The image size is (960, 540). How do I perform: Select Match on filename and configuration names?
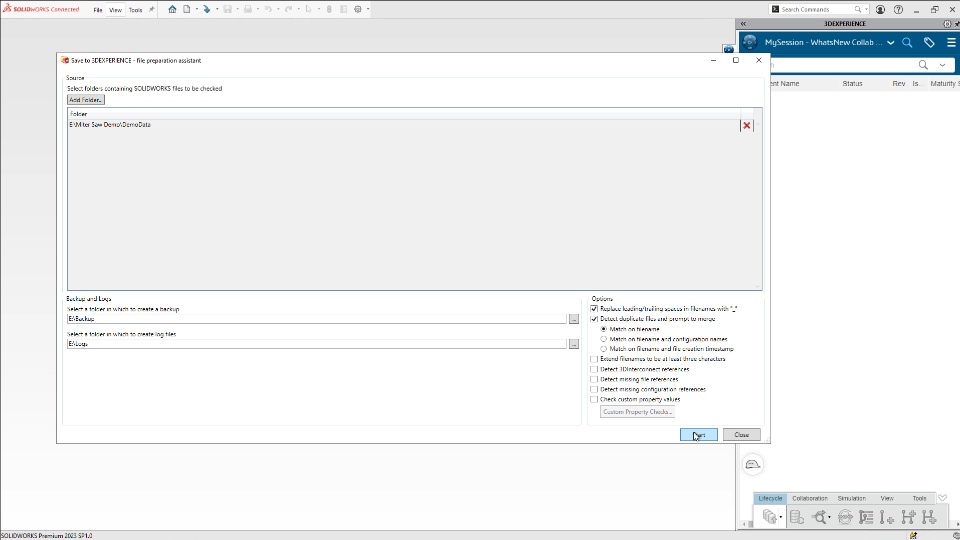tap(604, 339)
